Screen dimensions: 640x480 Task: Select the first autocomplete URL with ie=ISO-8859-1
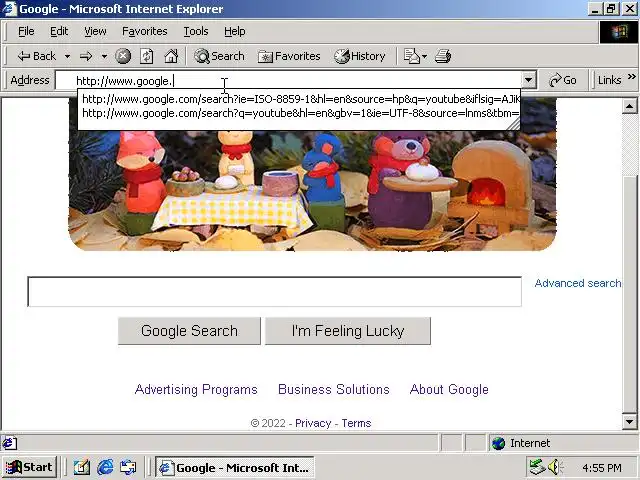[x=300, y=99]
